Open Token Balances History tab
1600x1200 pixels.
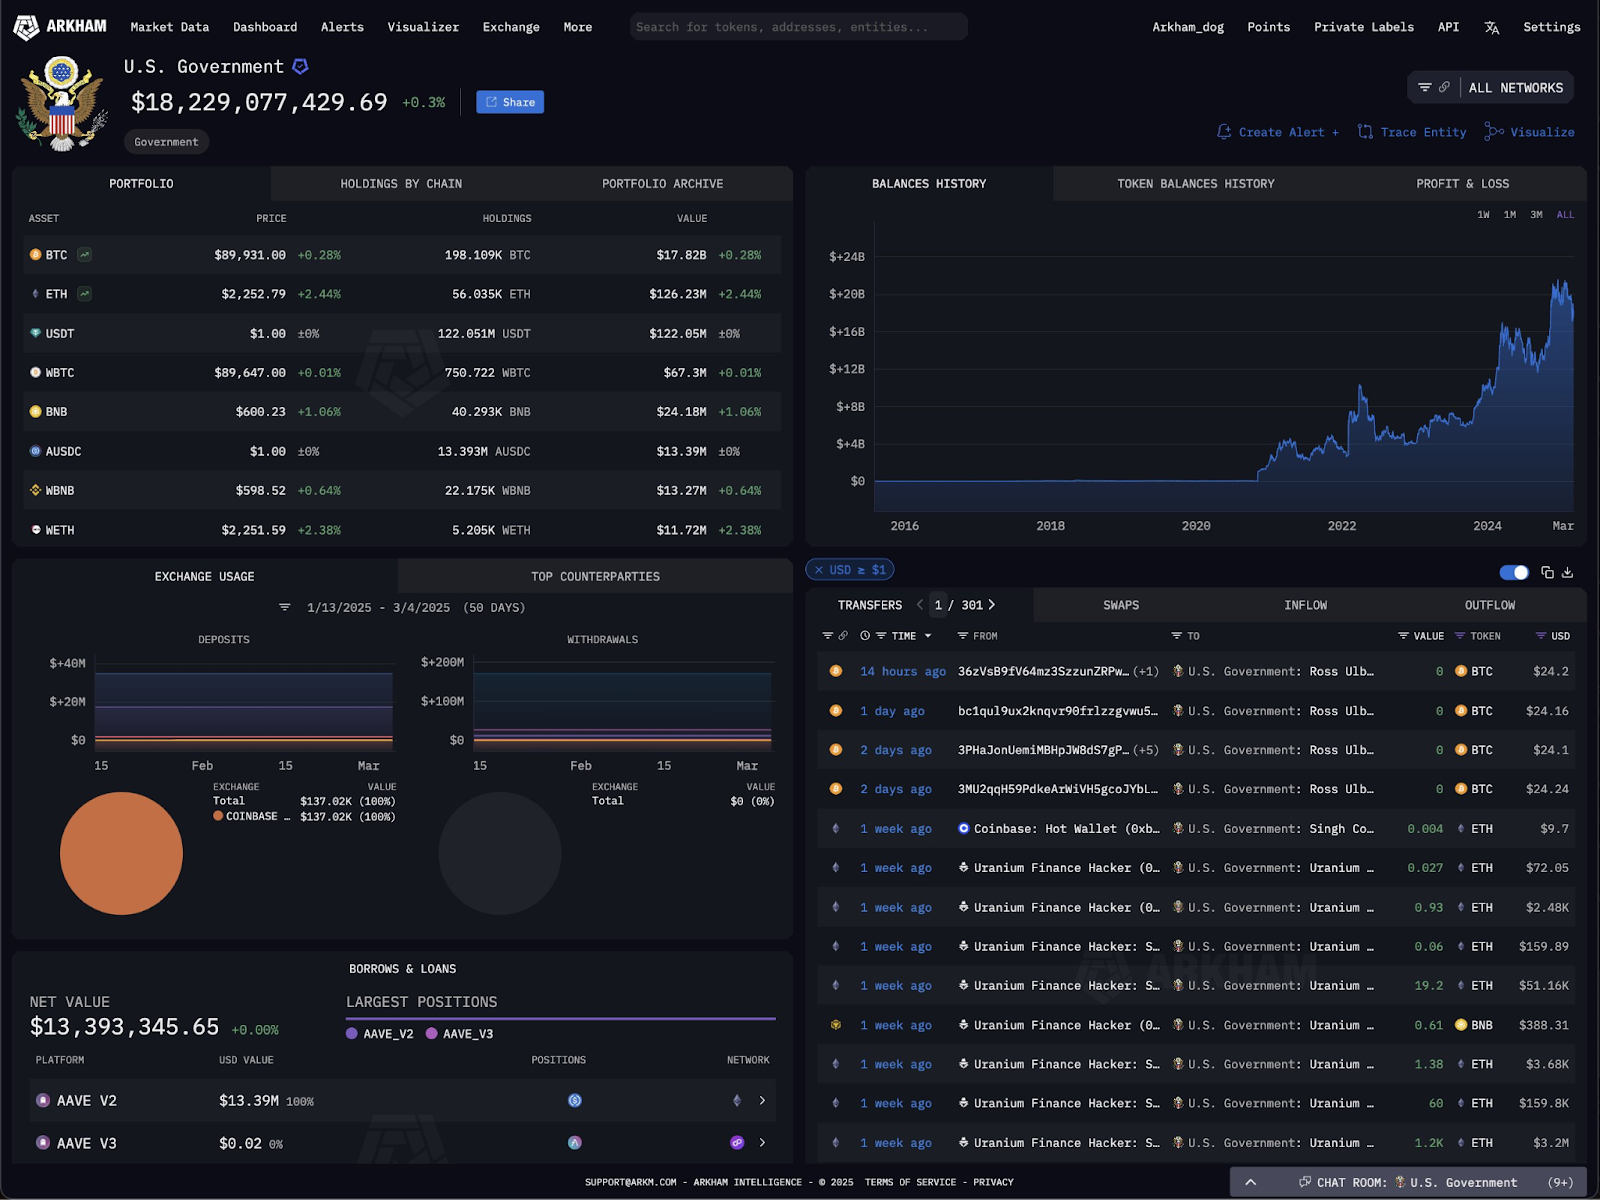pyautogui.click(x=1195, y=184)
